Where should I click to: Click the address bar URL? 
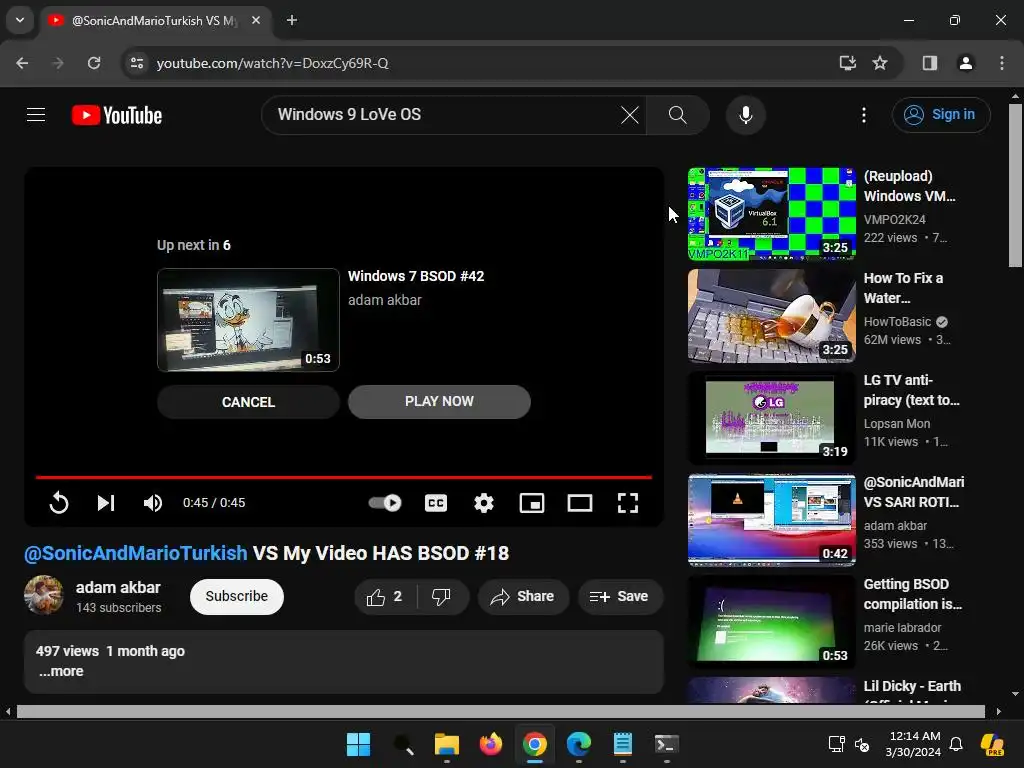point(272,63)
